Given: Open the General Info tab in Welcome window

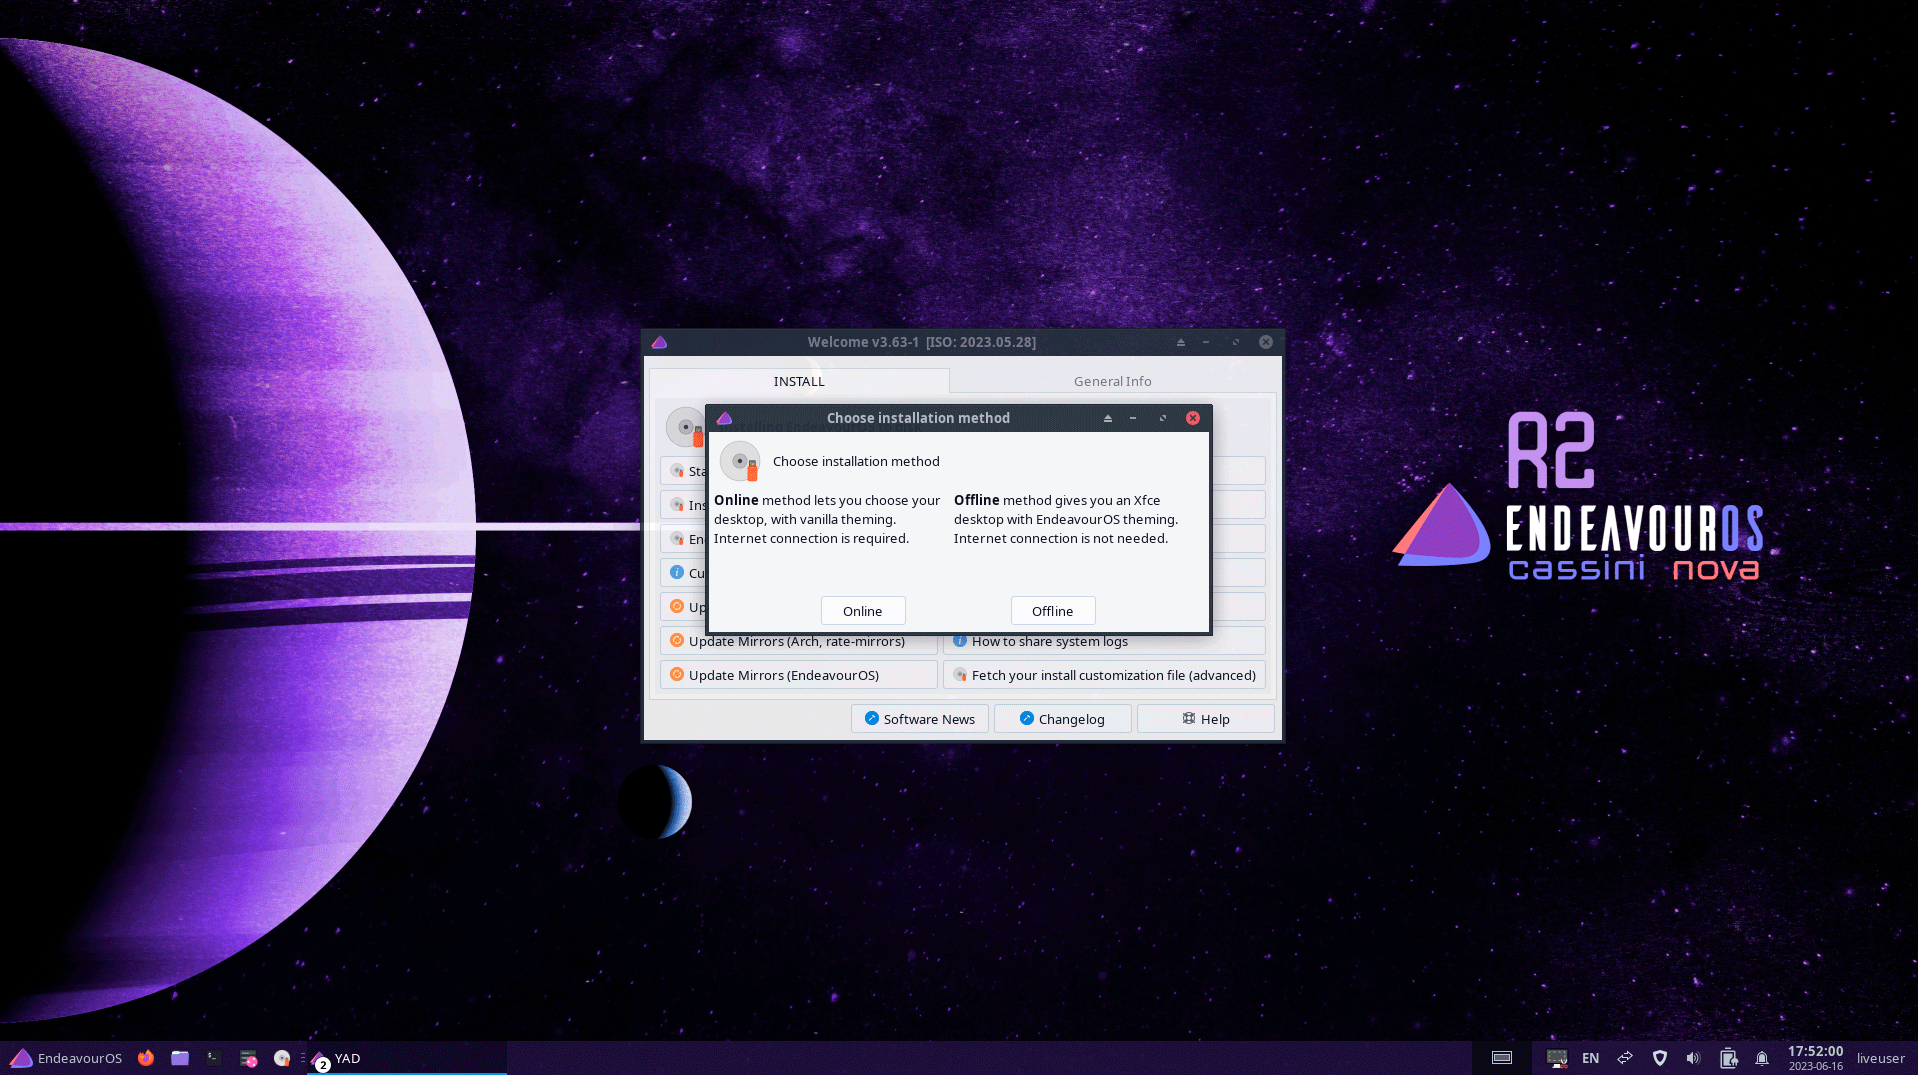Looking at the screenshot, I should (1113, 381).
